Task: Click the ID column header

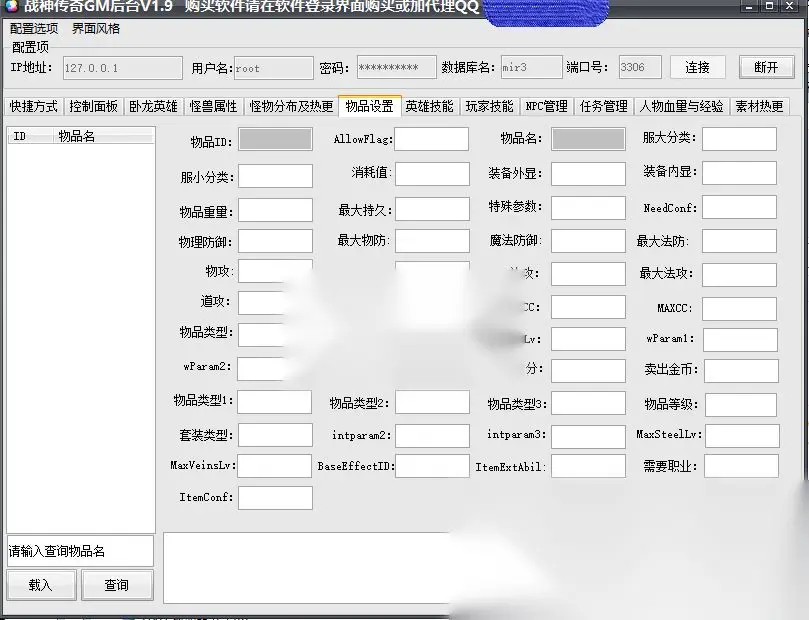Action: 30,136
